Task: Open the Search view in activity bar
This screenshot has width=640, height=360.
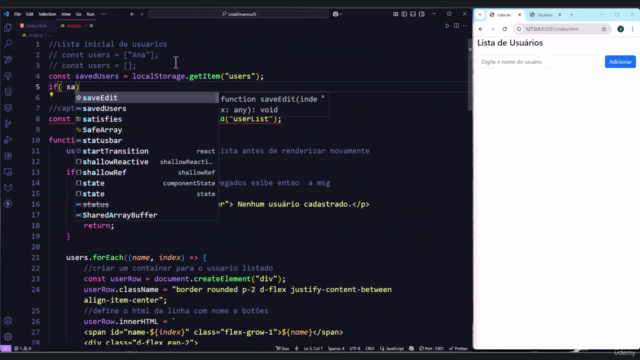Action: (x=8, y=44)
